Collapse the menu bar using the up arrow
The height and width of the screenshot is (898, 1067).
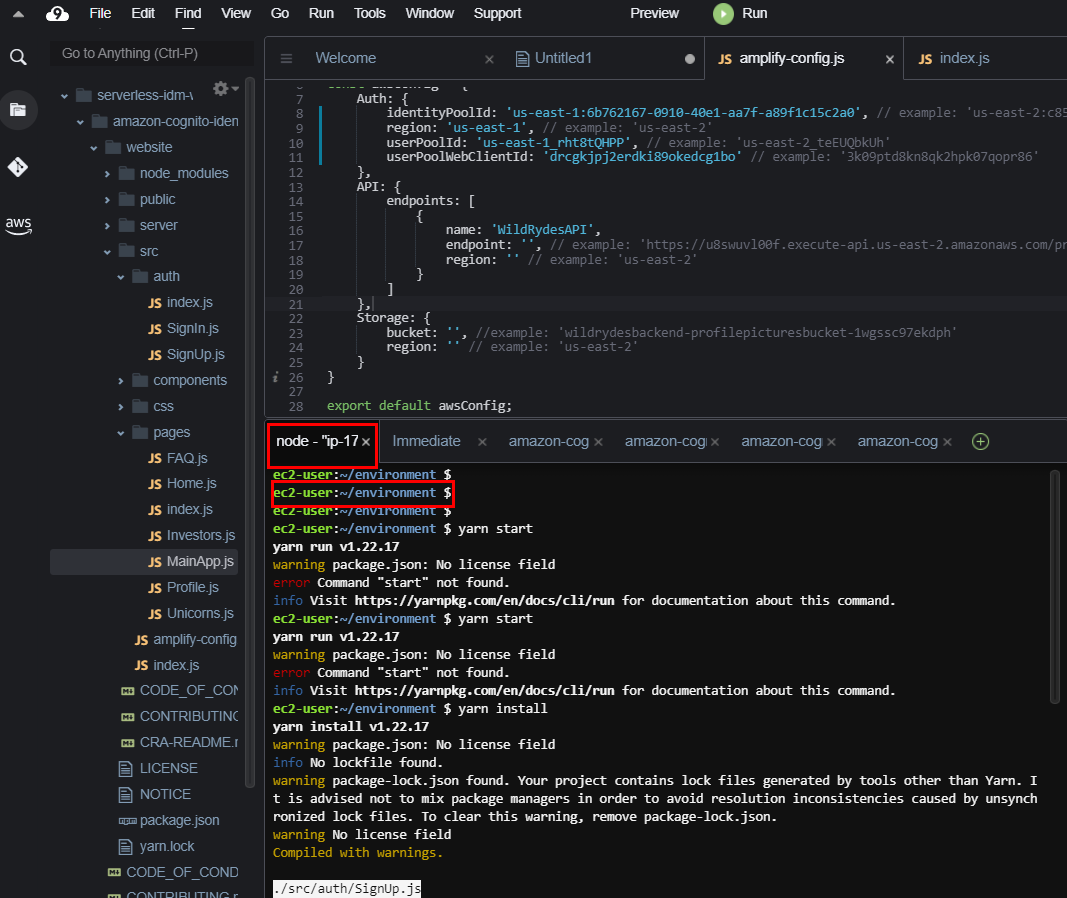(x=18, y=14)
